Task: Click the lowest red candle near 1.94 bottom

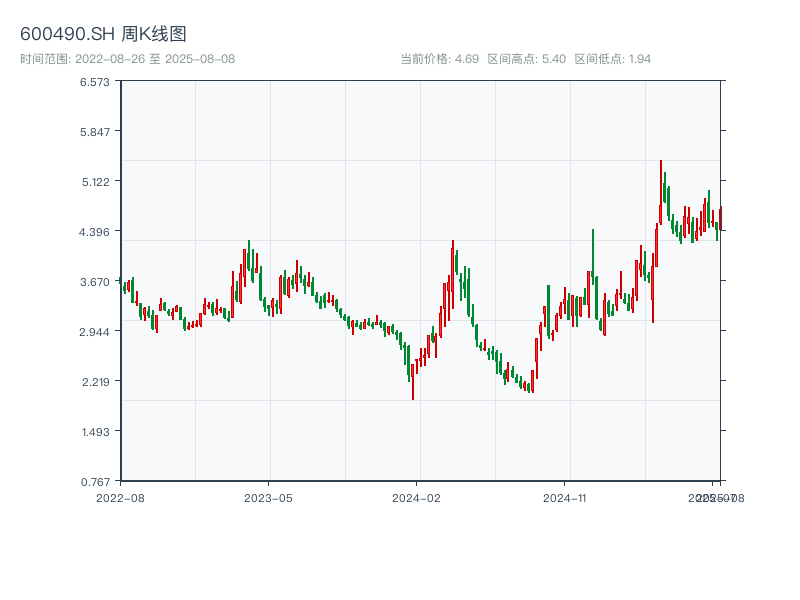Action: tap(413, 382)
